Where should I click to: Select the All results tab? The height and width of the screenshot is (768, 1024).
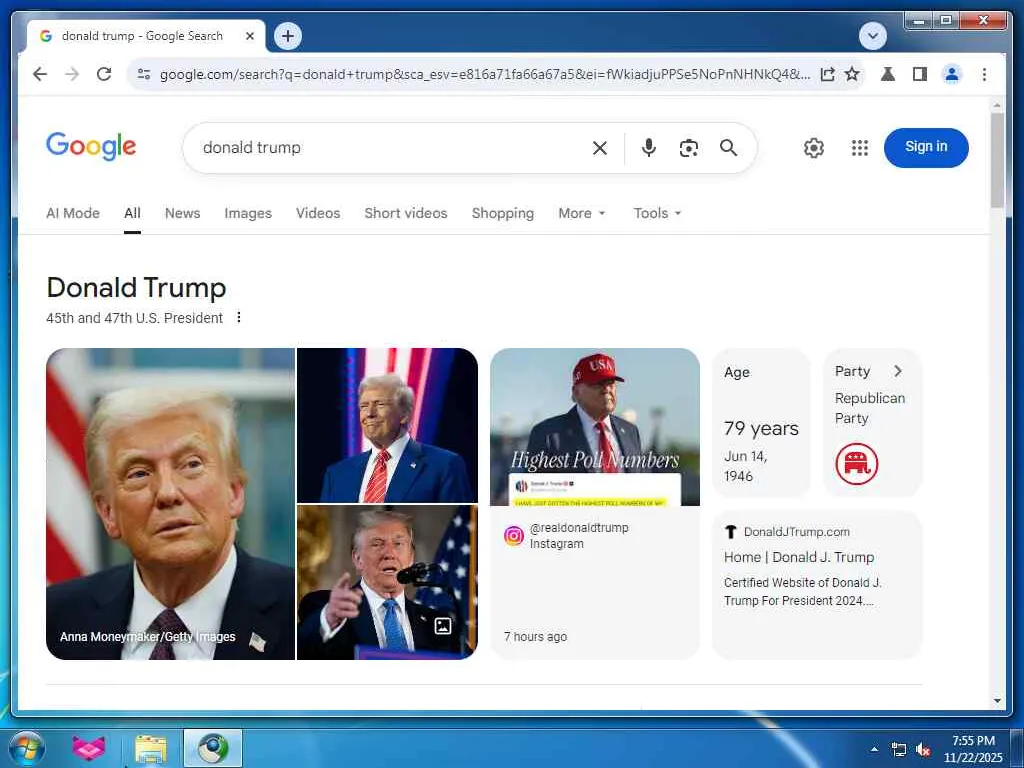pyautogui.click(x=133, y=214)
